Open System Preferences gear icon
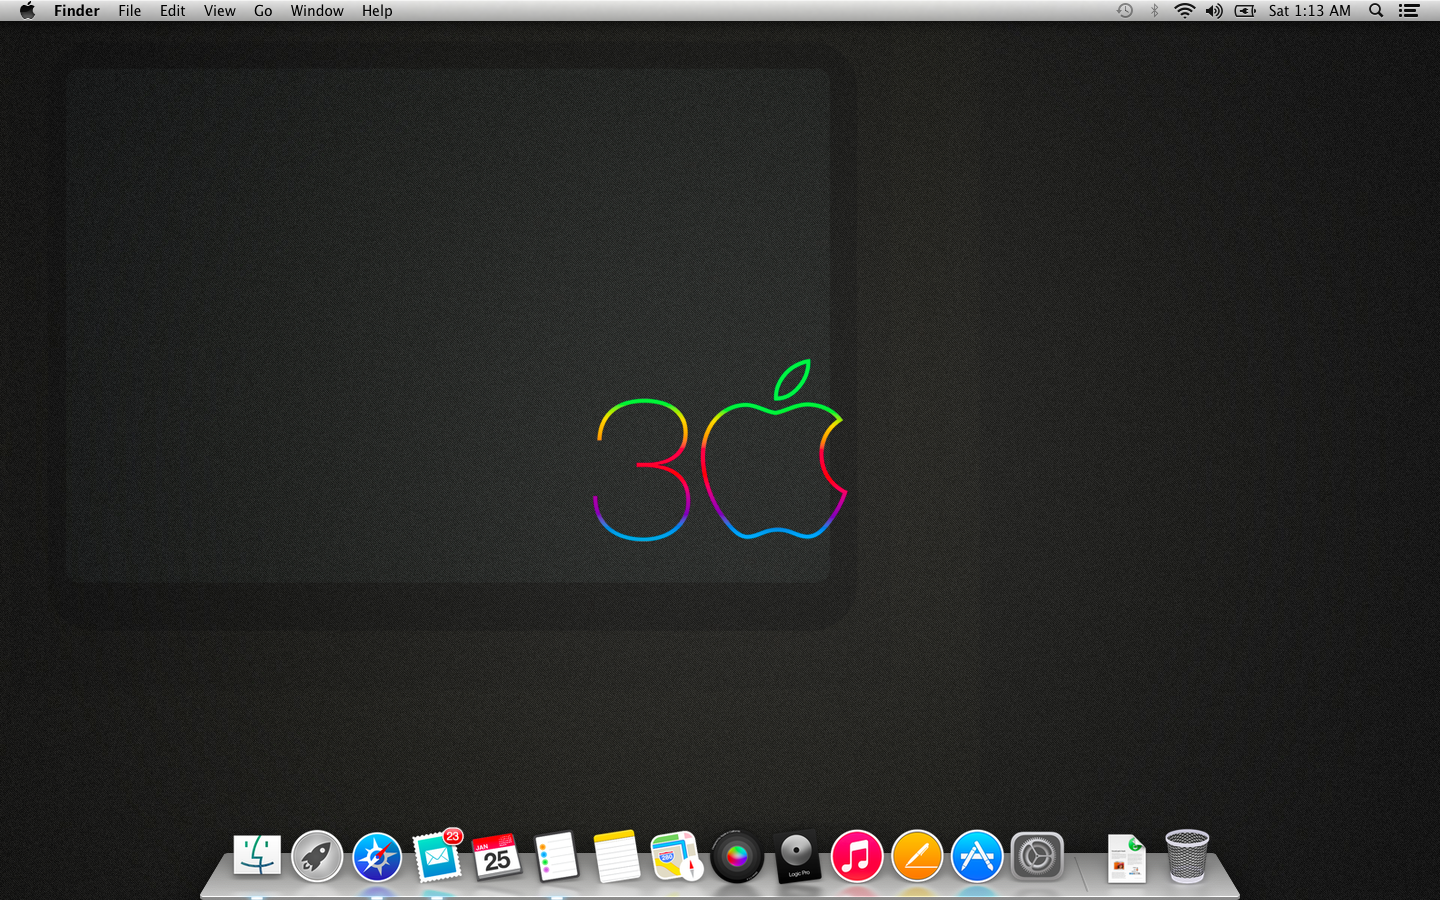Viewport: 1440px width, 900px height. tap(1037, 857)
